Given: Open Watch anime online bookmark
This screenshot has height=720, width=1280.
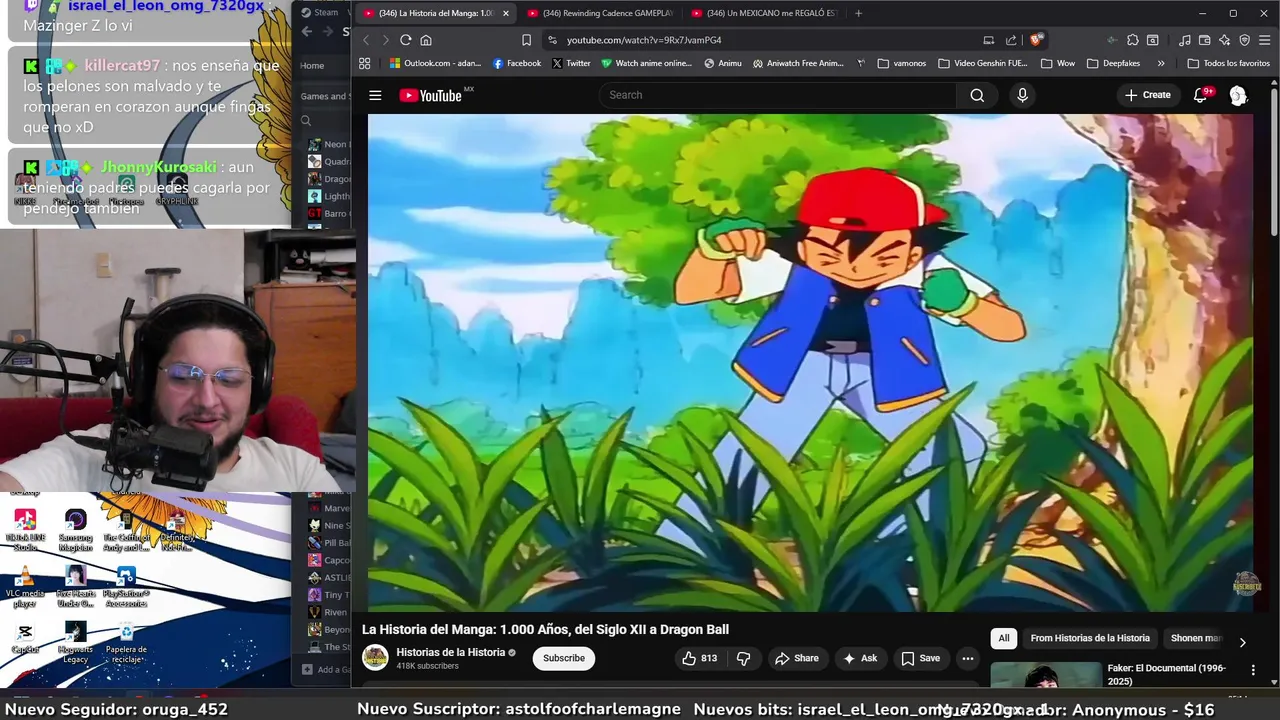Looking at the screenshot, I should click(647, 63).
